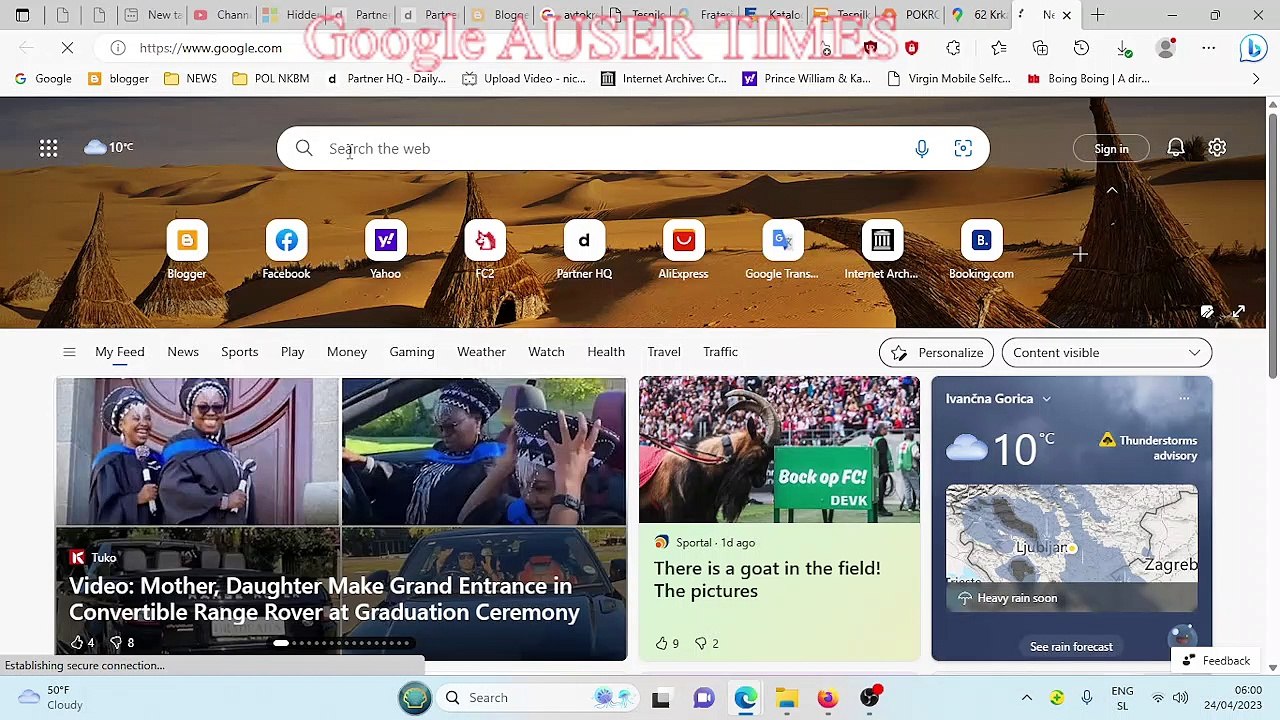Like the goat in the field article

(661, 643)
